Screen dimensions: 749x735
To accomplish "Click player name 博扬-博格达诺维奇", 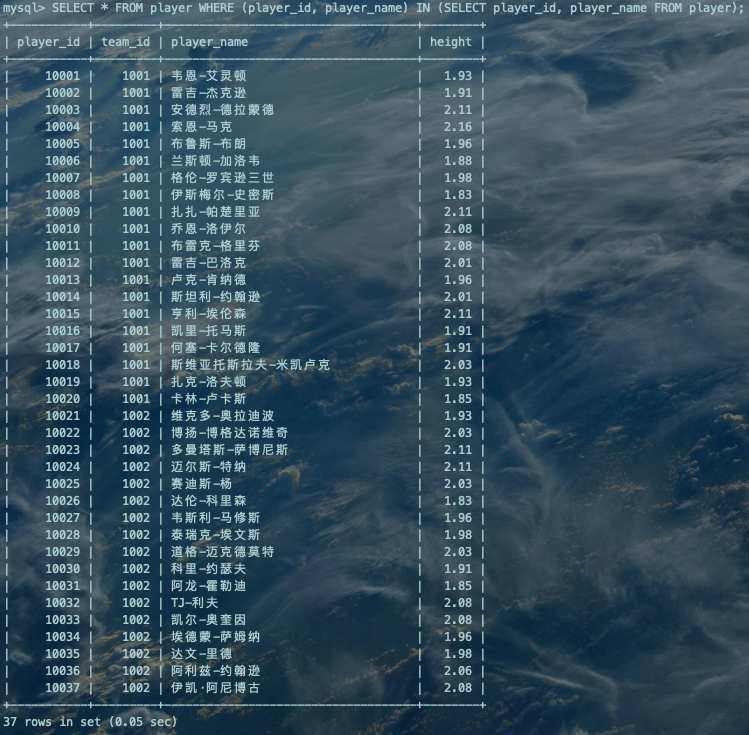I will pyautogui.click(x=229, y=433).
